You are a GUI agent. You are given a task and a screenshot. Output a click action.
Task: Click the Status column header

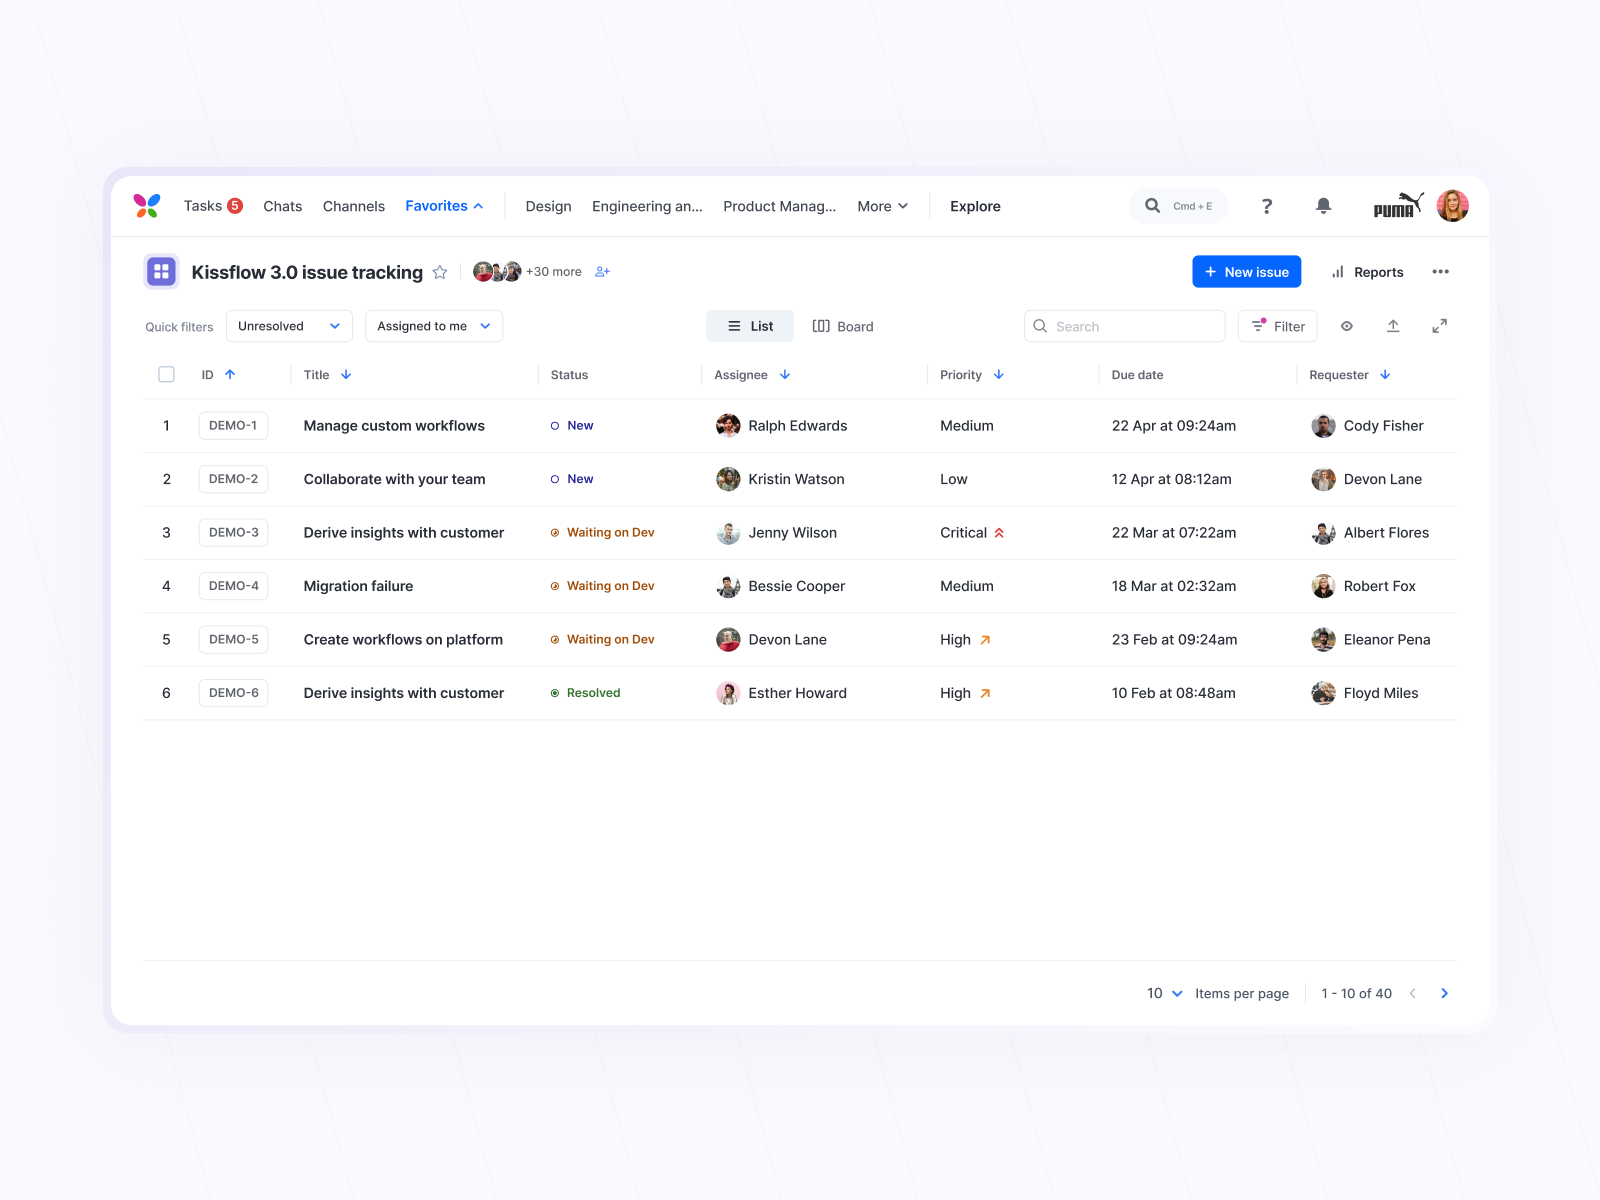click(x=569, y=375)
